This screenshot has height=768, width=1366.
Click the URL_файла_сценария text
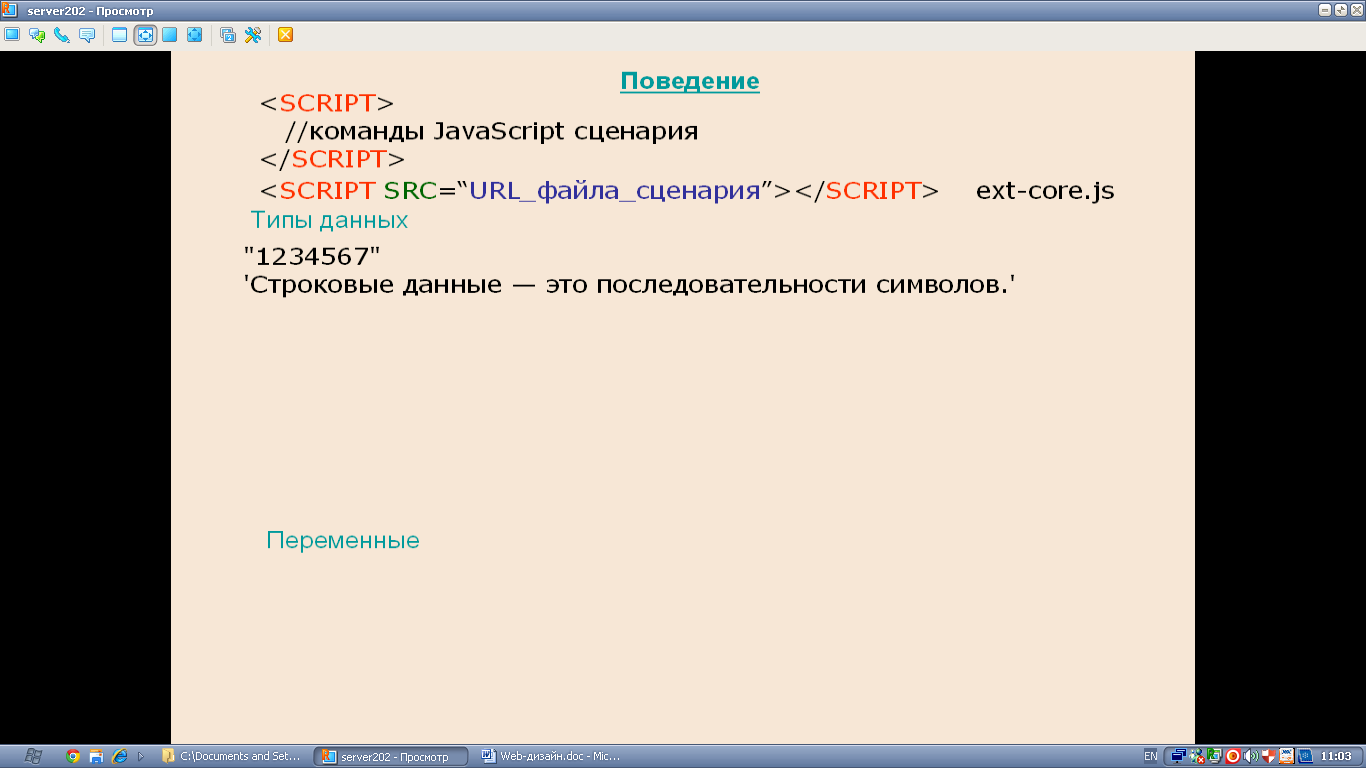coord(615,191)
